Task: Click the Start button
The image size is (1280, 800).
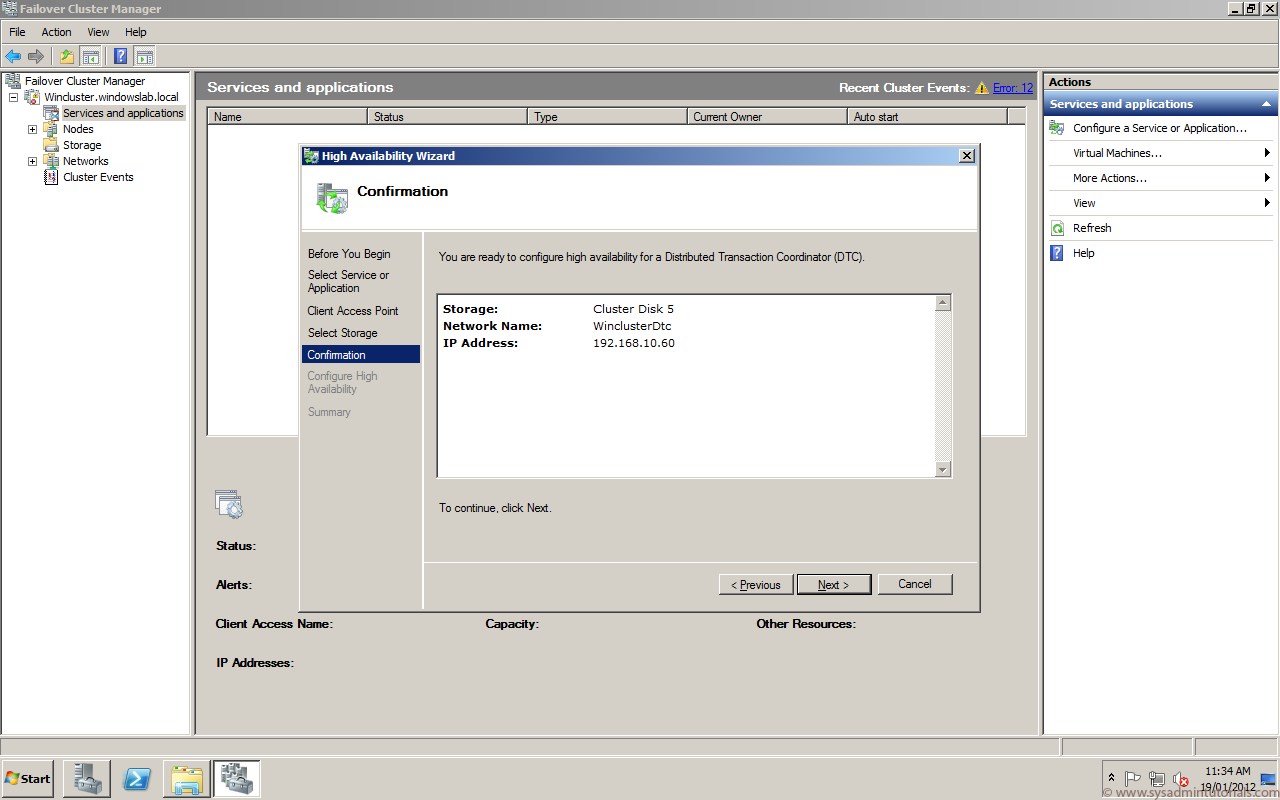Action: [27, 778]
